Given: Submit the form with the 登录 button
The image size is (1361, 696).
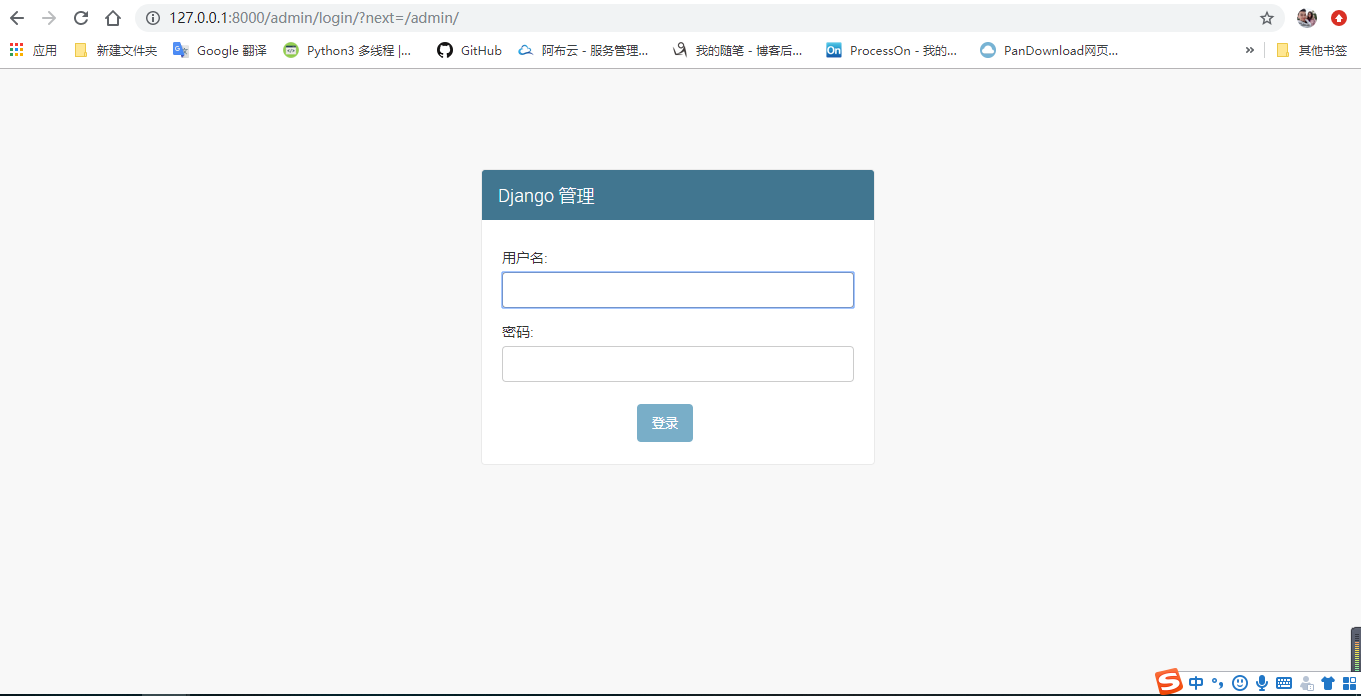Looking at the screenshot, I should (x=665, y=423).
